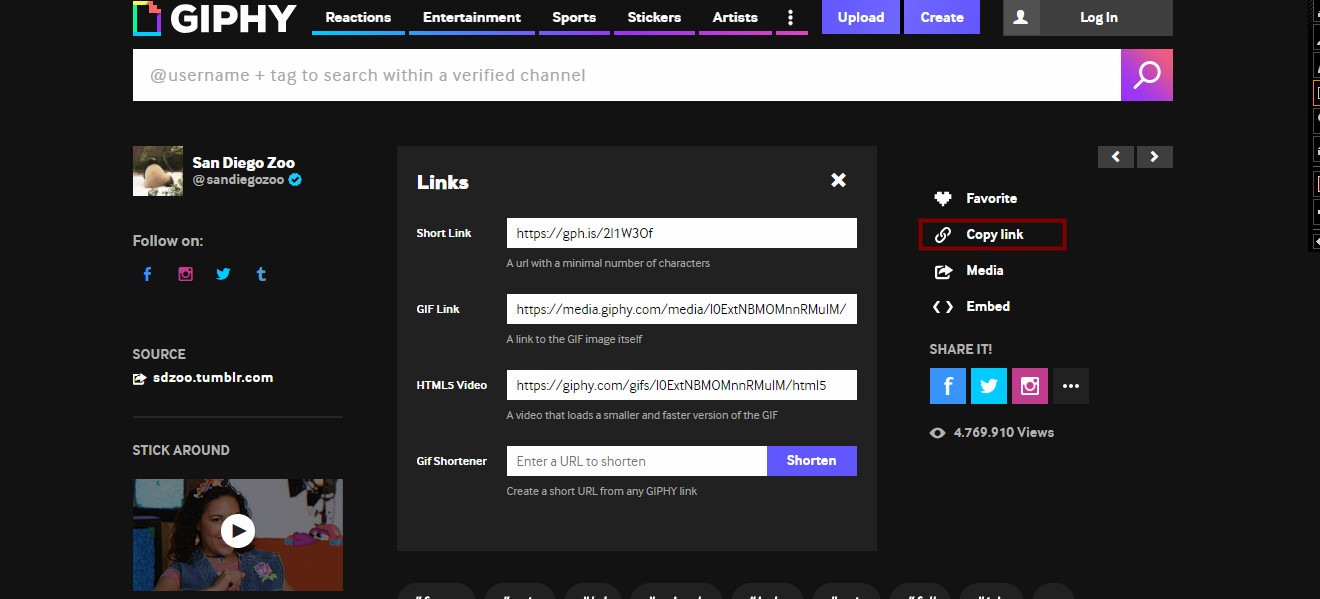Click the user avatar icon beside Log In
This screenshot has width=1320, height=599.
coord(1021,17)
